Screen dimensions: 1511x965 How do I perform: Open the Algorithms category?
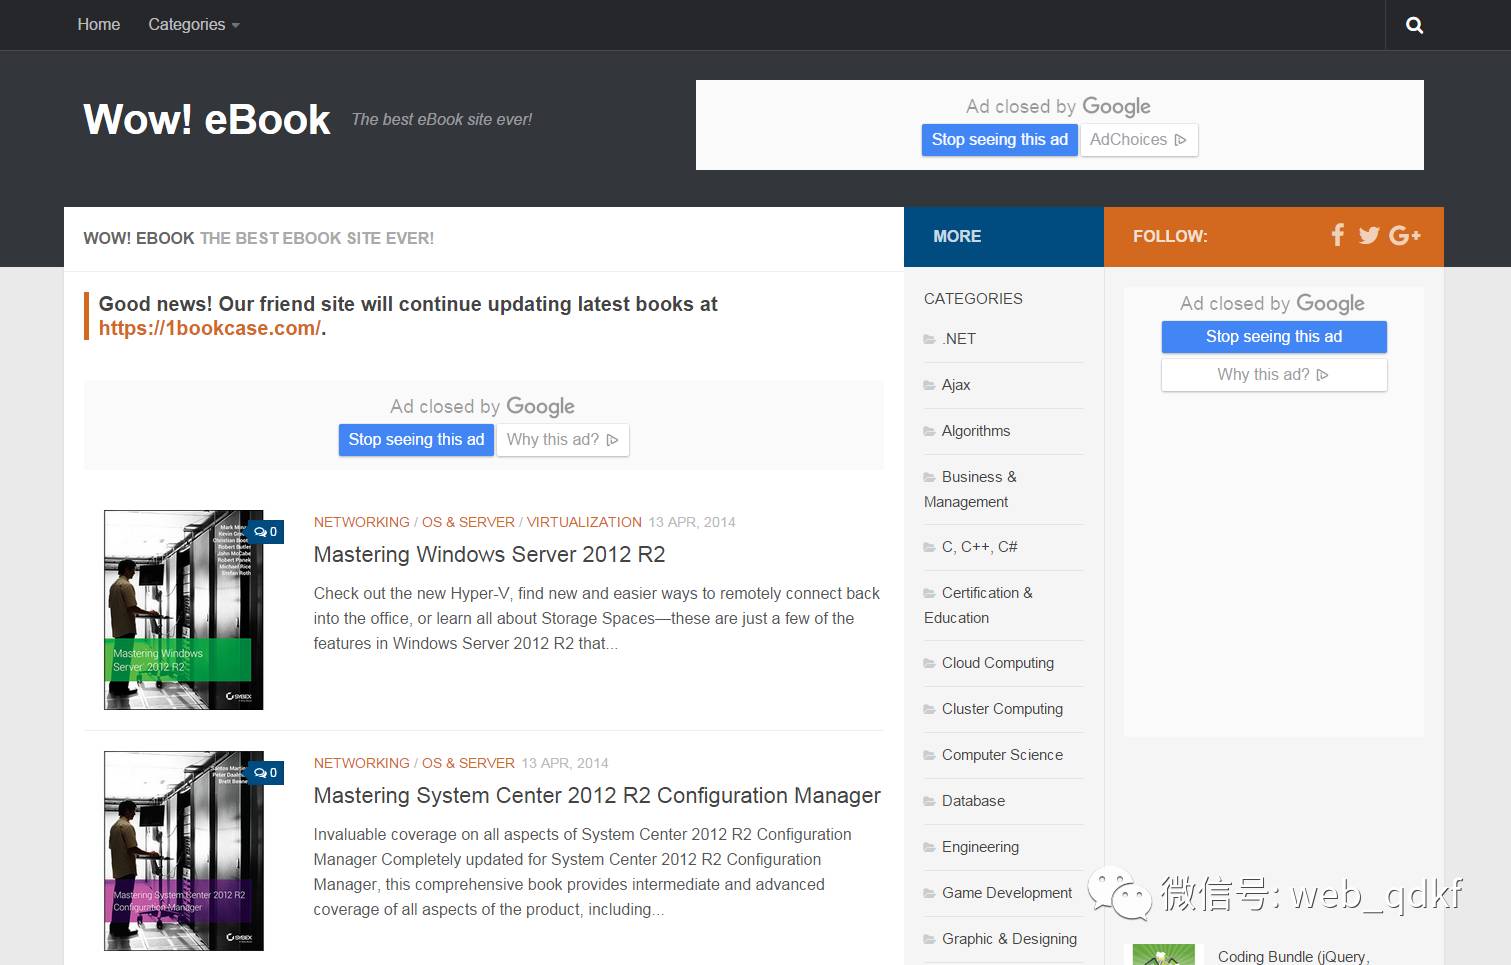click(x=976, y=431)
